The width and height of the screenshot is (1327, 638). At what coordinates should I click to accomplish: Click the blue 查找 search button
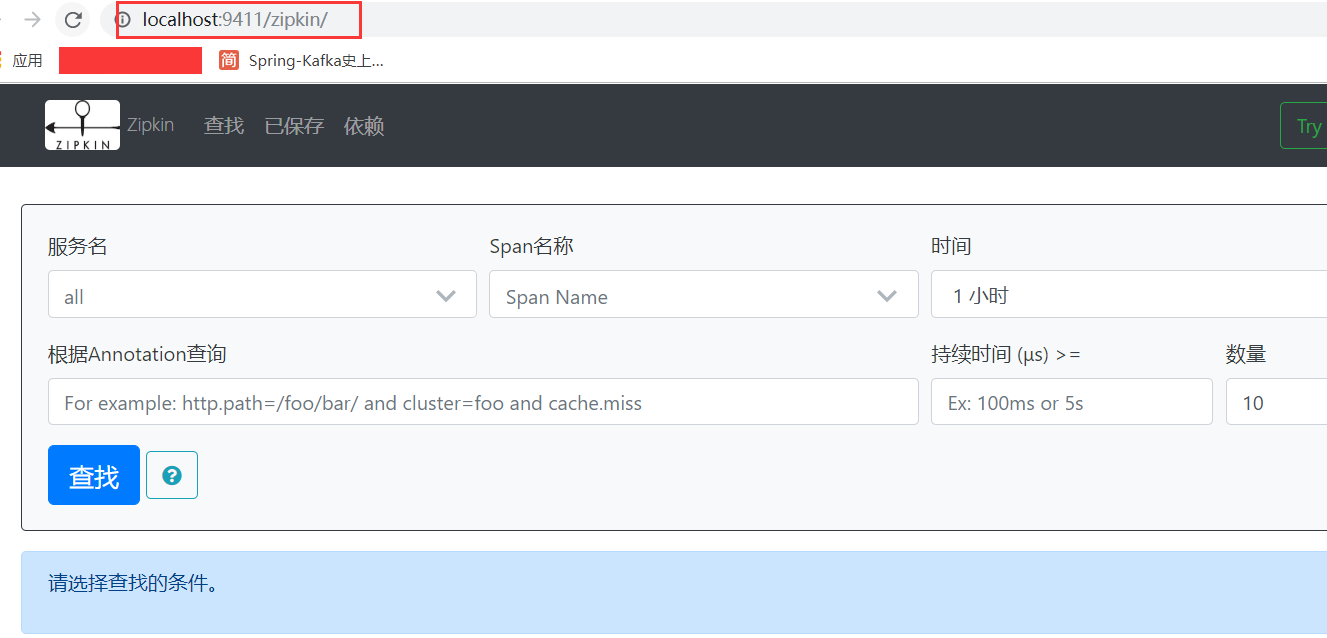pyautogui.click(x=94, y=475)
